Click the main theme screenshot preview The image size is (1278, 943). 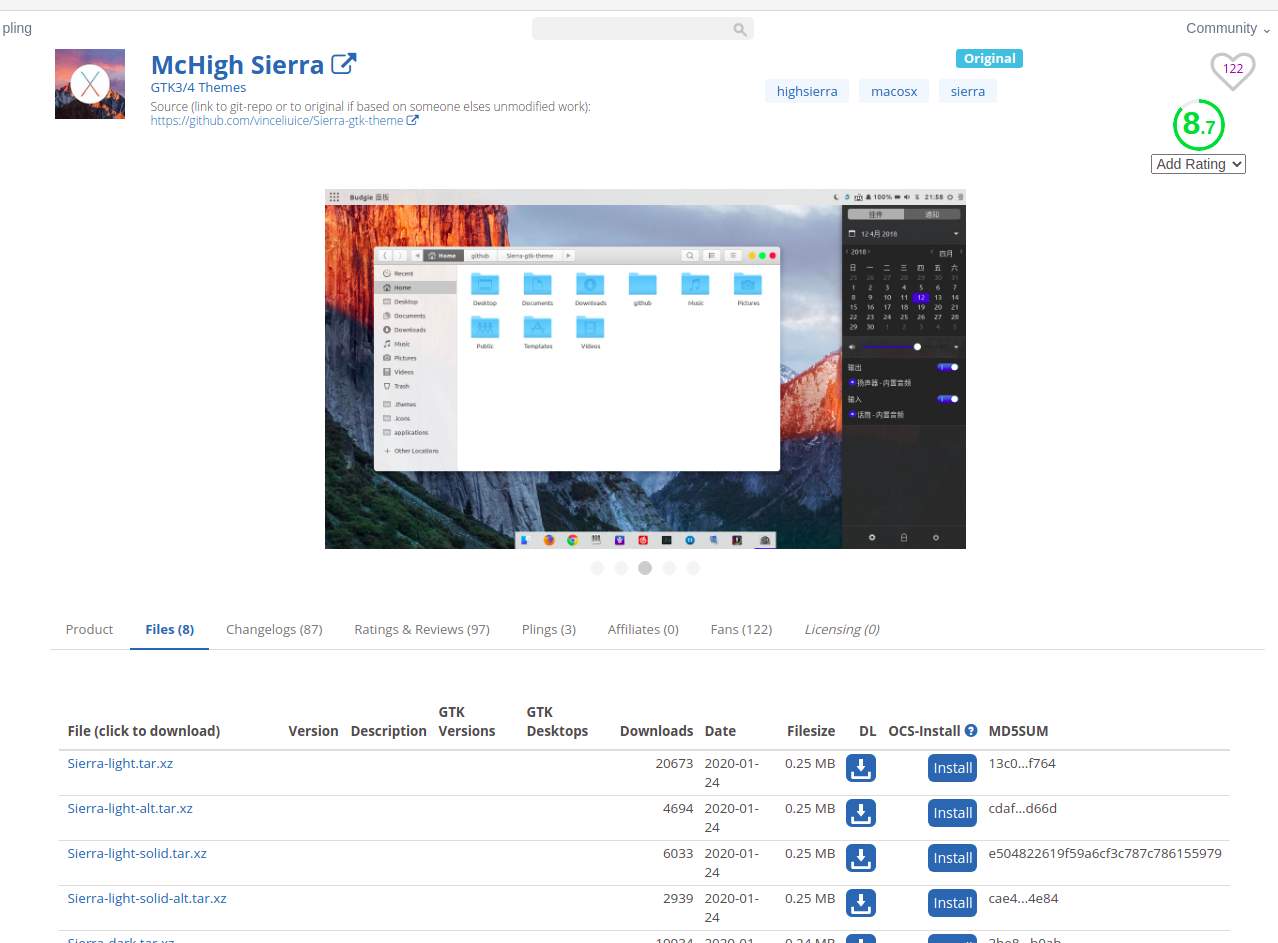click(645, 369)
